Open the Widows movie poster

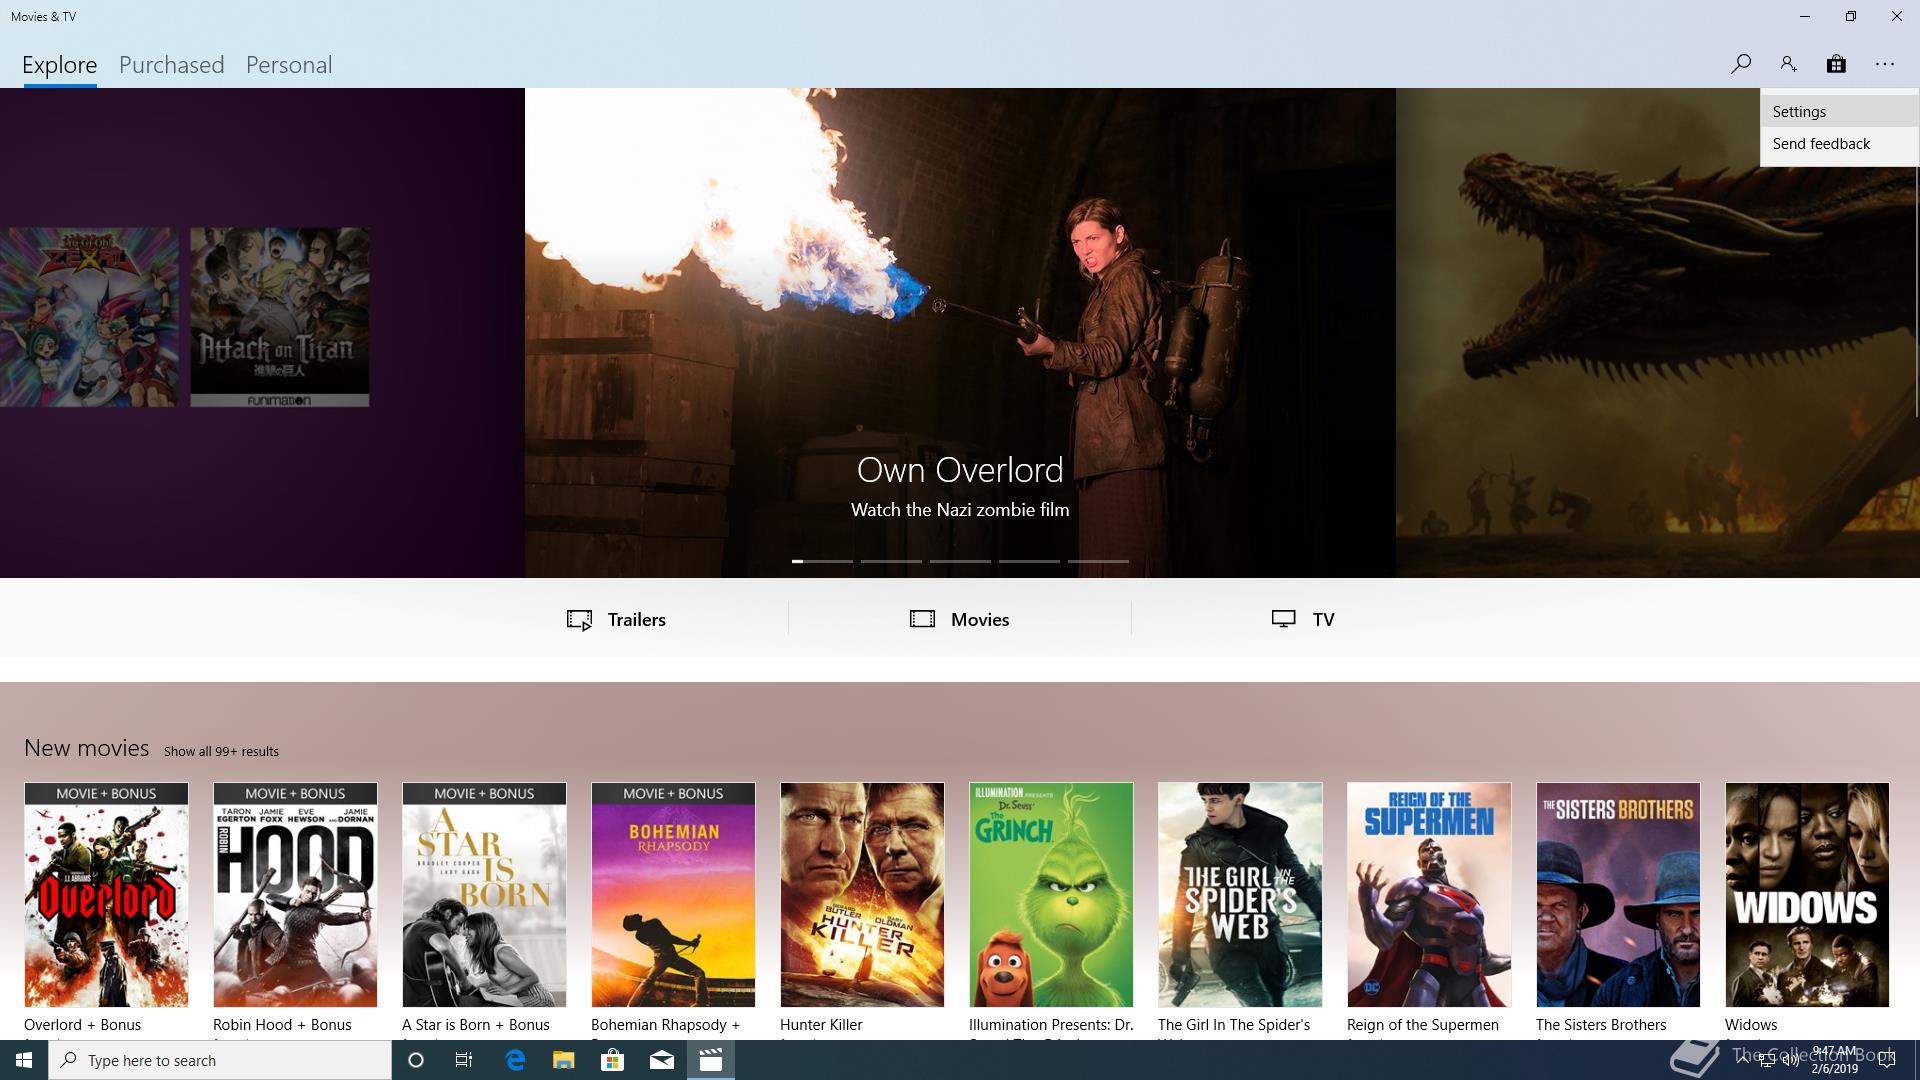click(x=1807, y=895)
